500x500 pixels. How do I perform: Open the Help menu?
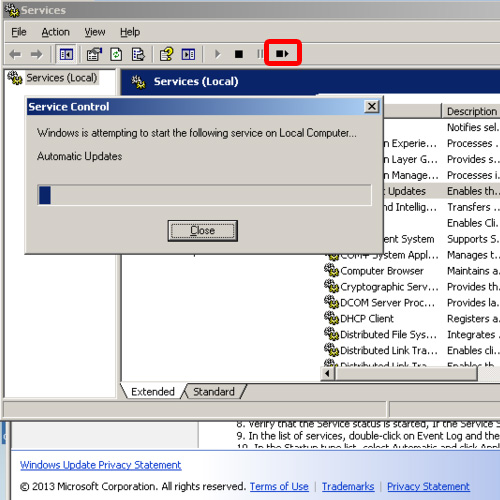tap(130, 32)
